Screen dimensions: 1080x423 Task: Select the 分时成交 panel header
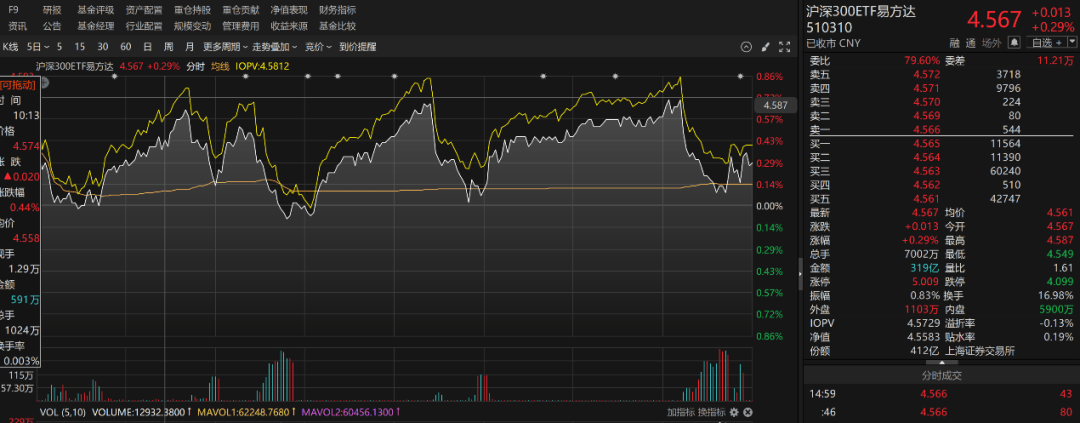coord(940,375)
